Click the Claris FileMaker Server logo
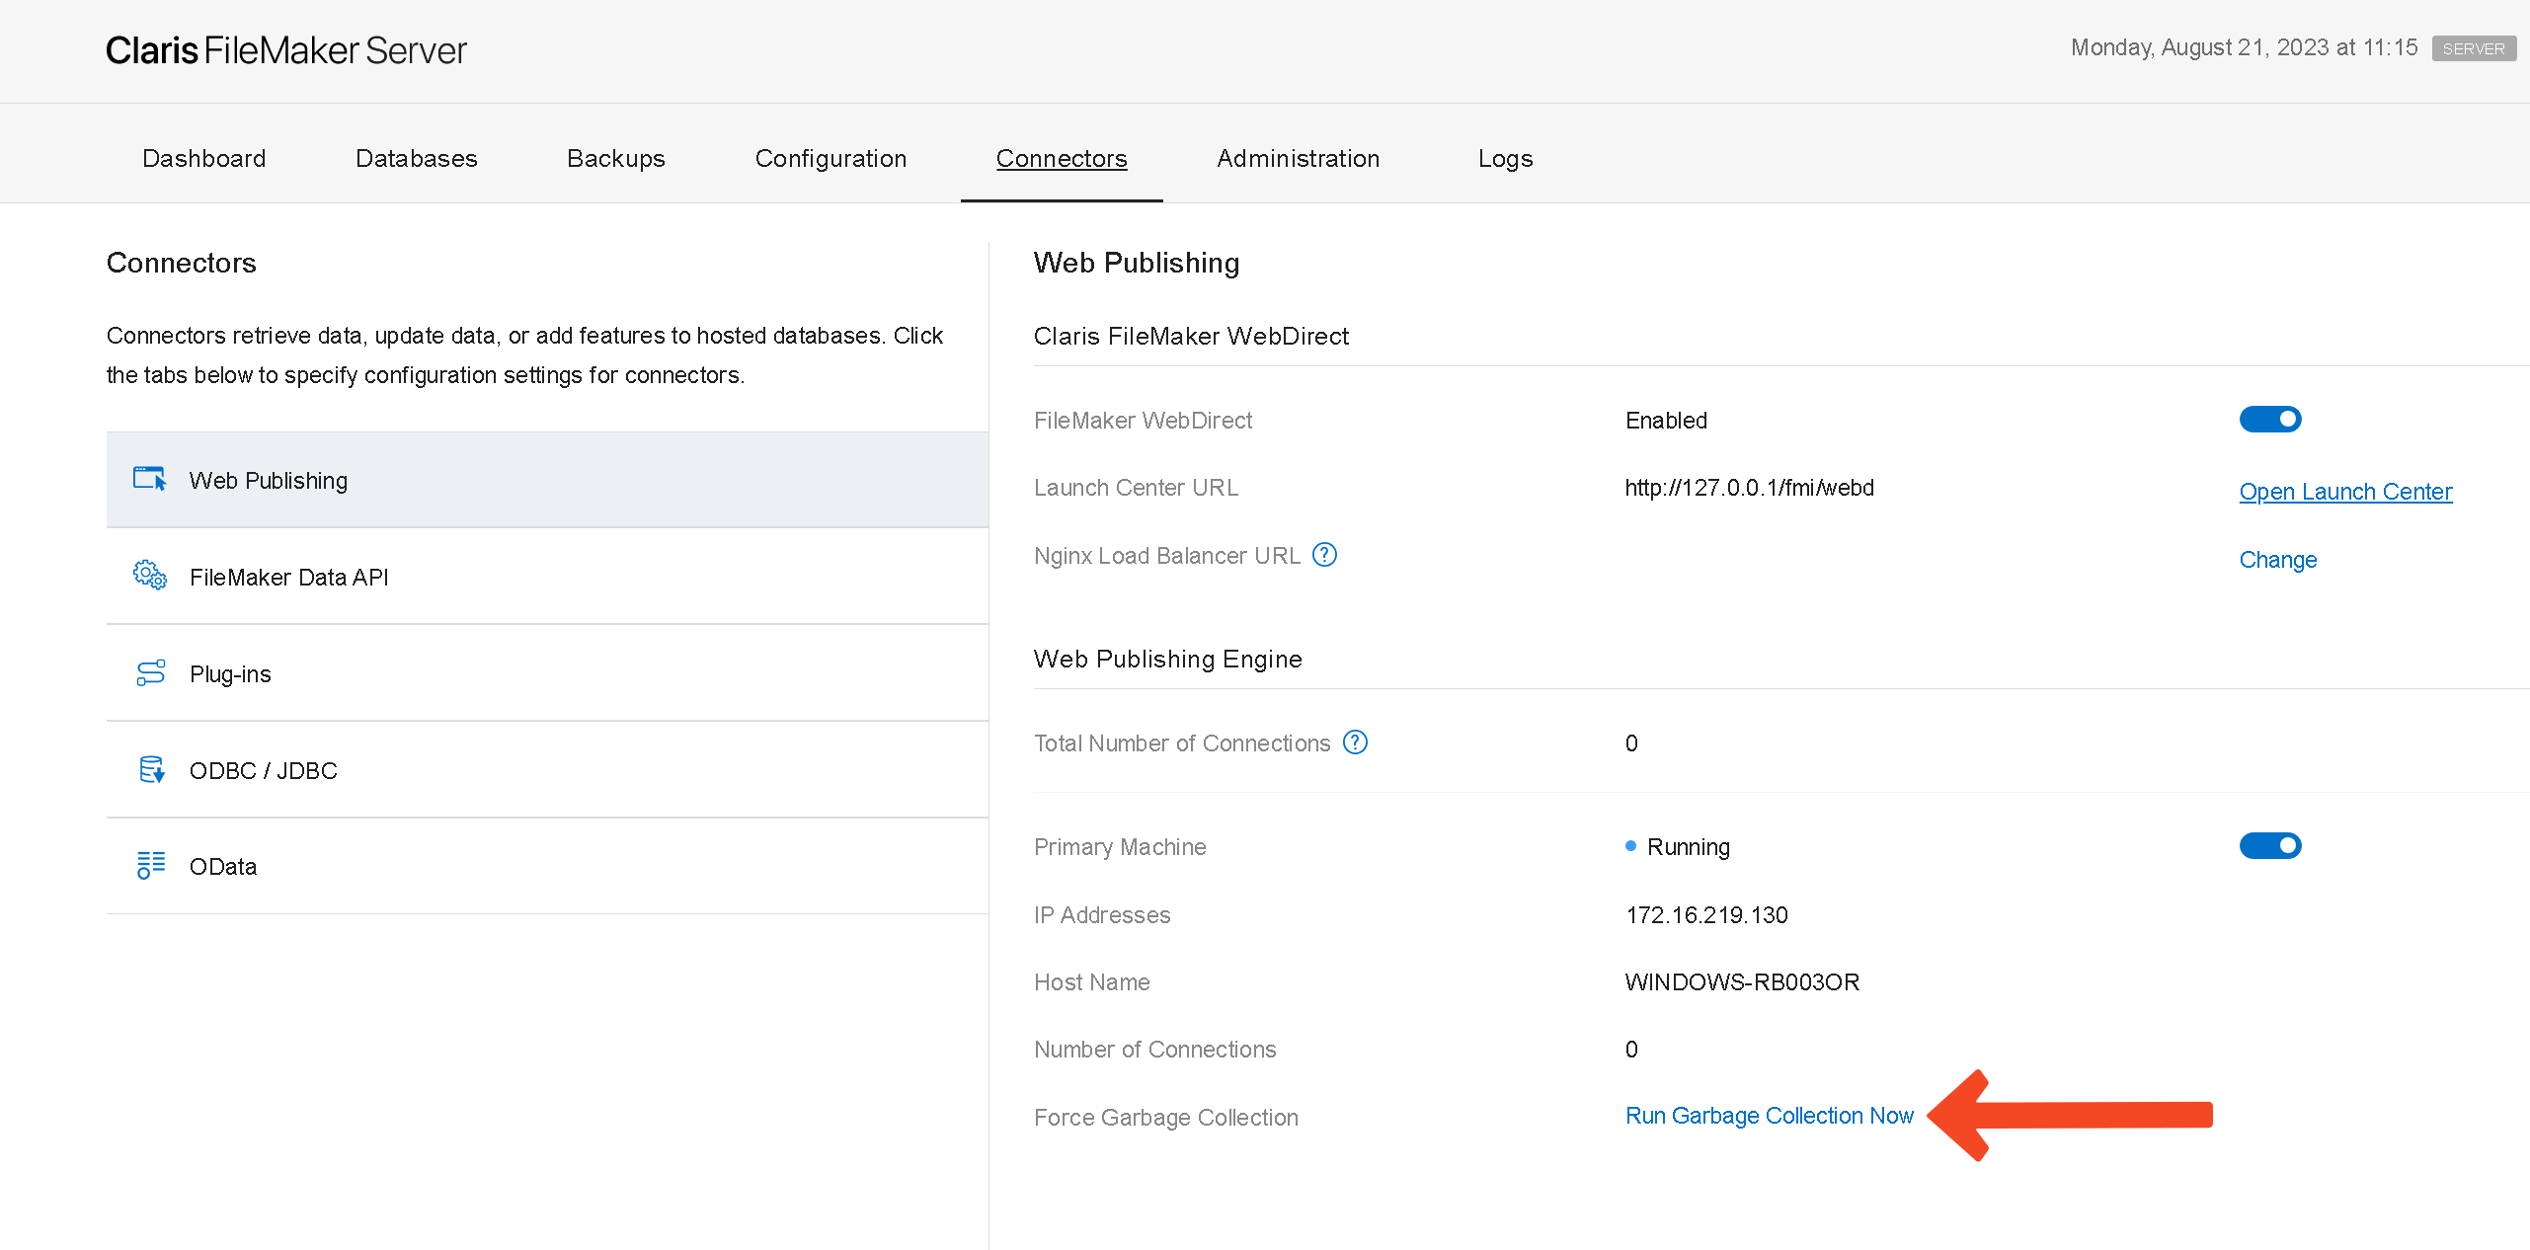Image resolution: width=2530 pixels, height=1250 pixels. [x=286, y=50]
